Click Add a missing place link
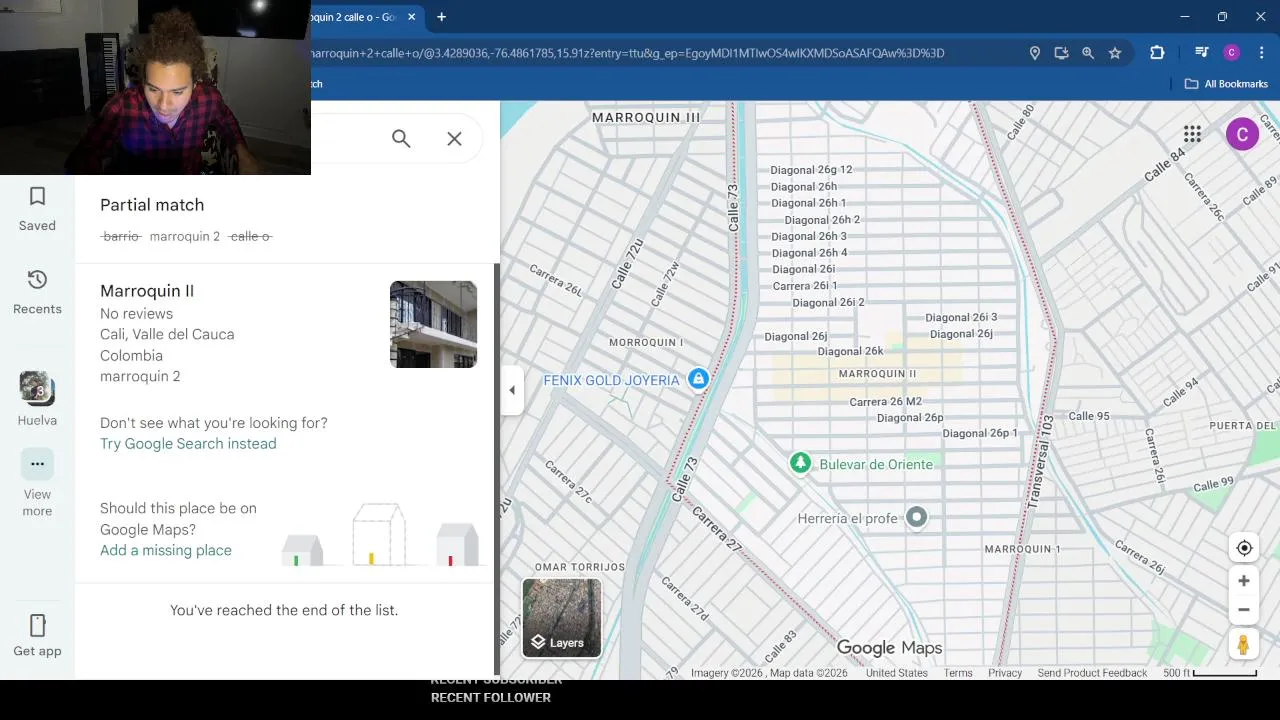This screenshot has height=720, width=1280. [x=166, y=551]
